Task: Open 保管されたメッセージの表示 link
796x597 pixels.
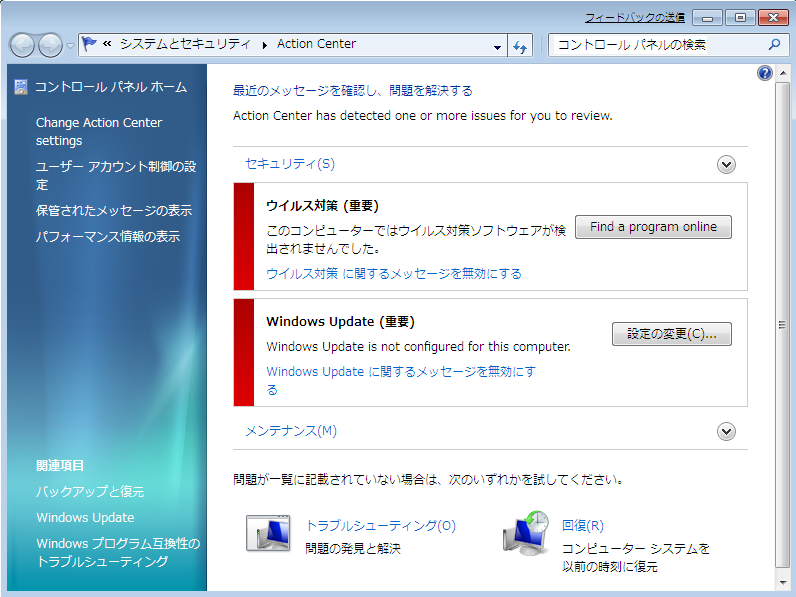Action: (x=114, y=211)
